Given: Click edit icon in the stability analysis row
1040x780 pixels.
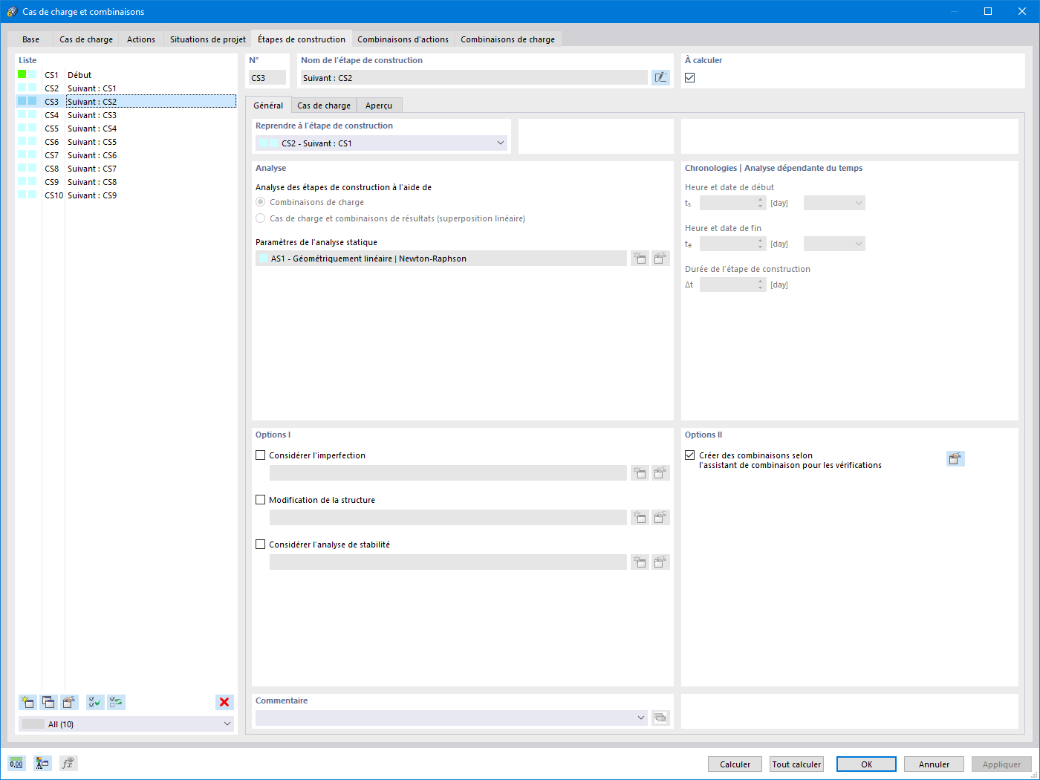Looking at the screenshot, I should [660, 562].
